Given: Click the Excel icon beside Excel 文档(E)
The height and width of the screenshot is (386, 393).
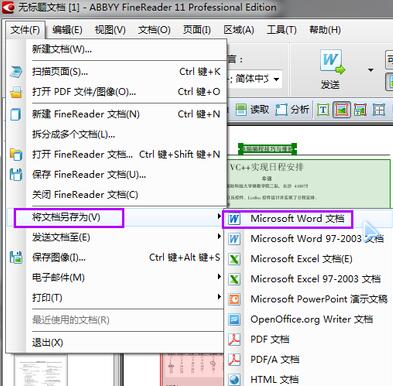Looking at the screenshot, I should tap(234, 259).
